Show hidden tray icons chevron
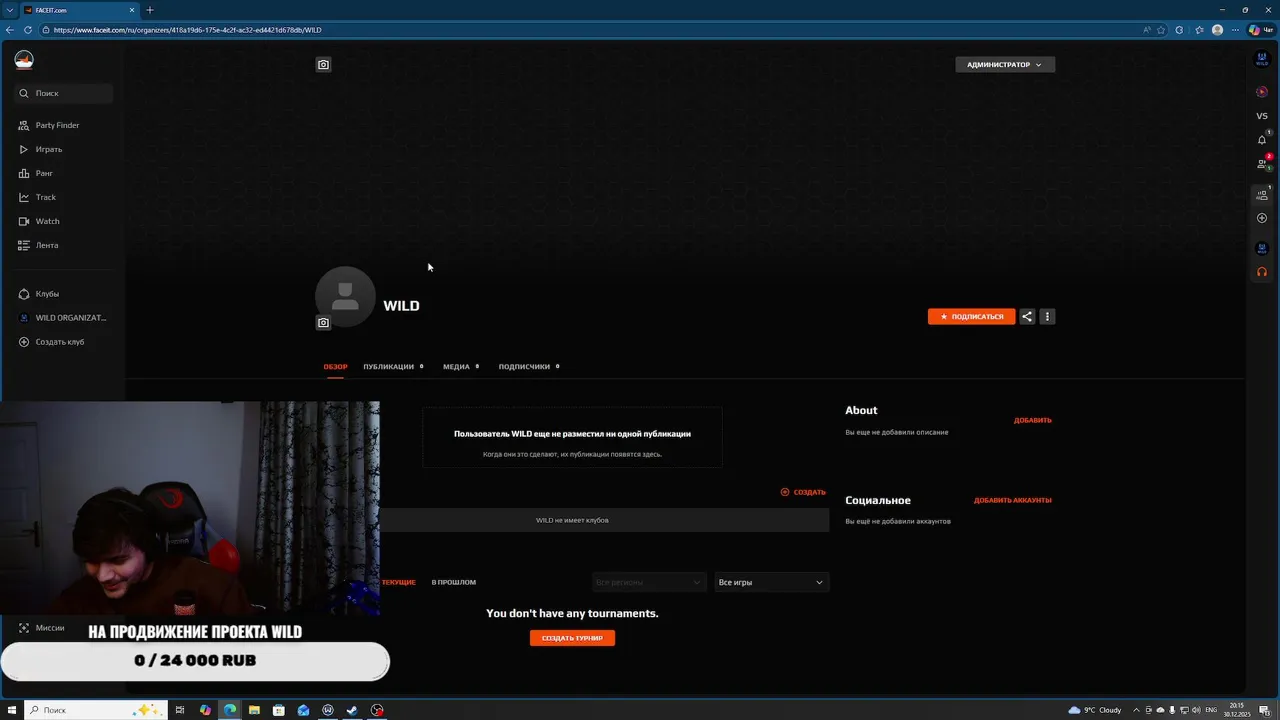The width and height of the screenshot is (1280, 720). coord(1136,710)
